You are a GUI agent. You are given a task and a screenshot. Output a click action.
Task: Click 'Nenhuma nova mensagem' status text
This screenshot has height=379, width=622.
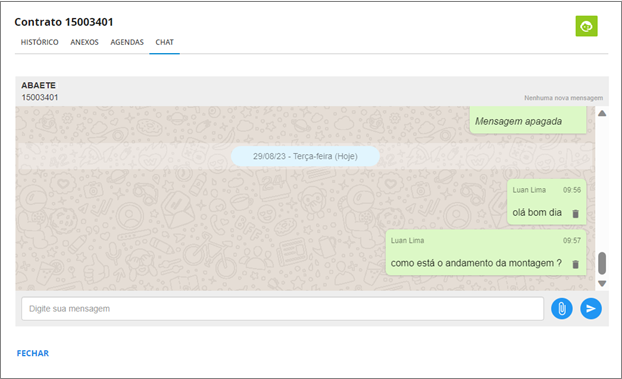coord(563,98)
